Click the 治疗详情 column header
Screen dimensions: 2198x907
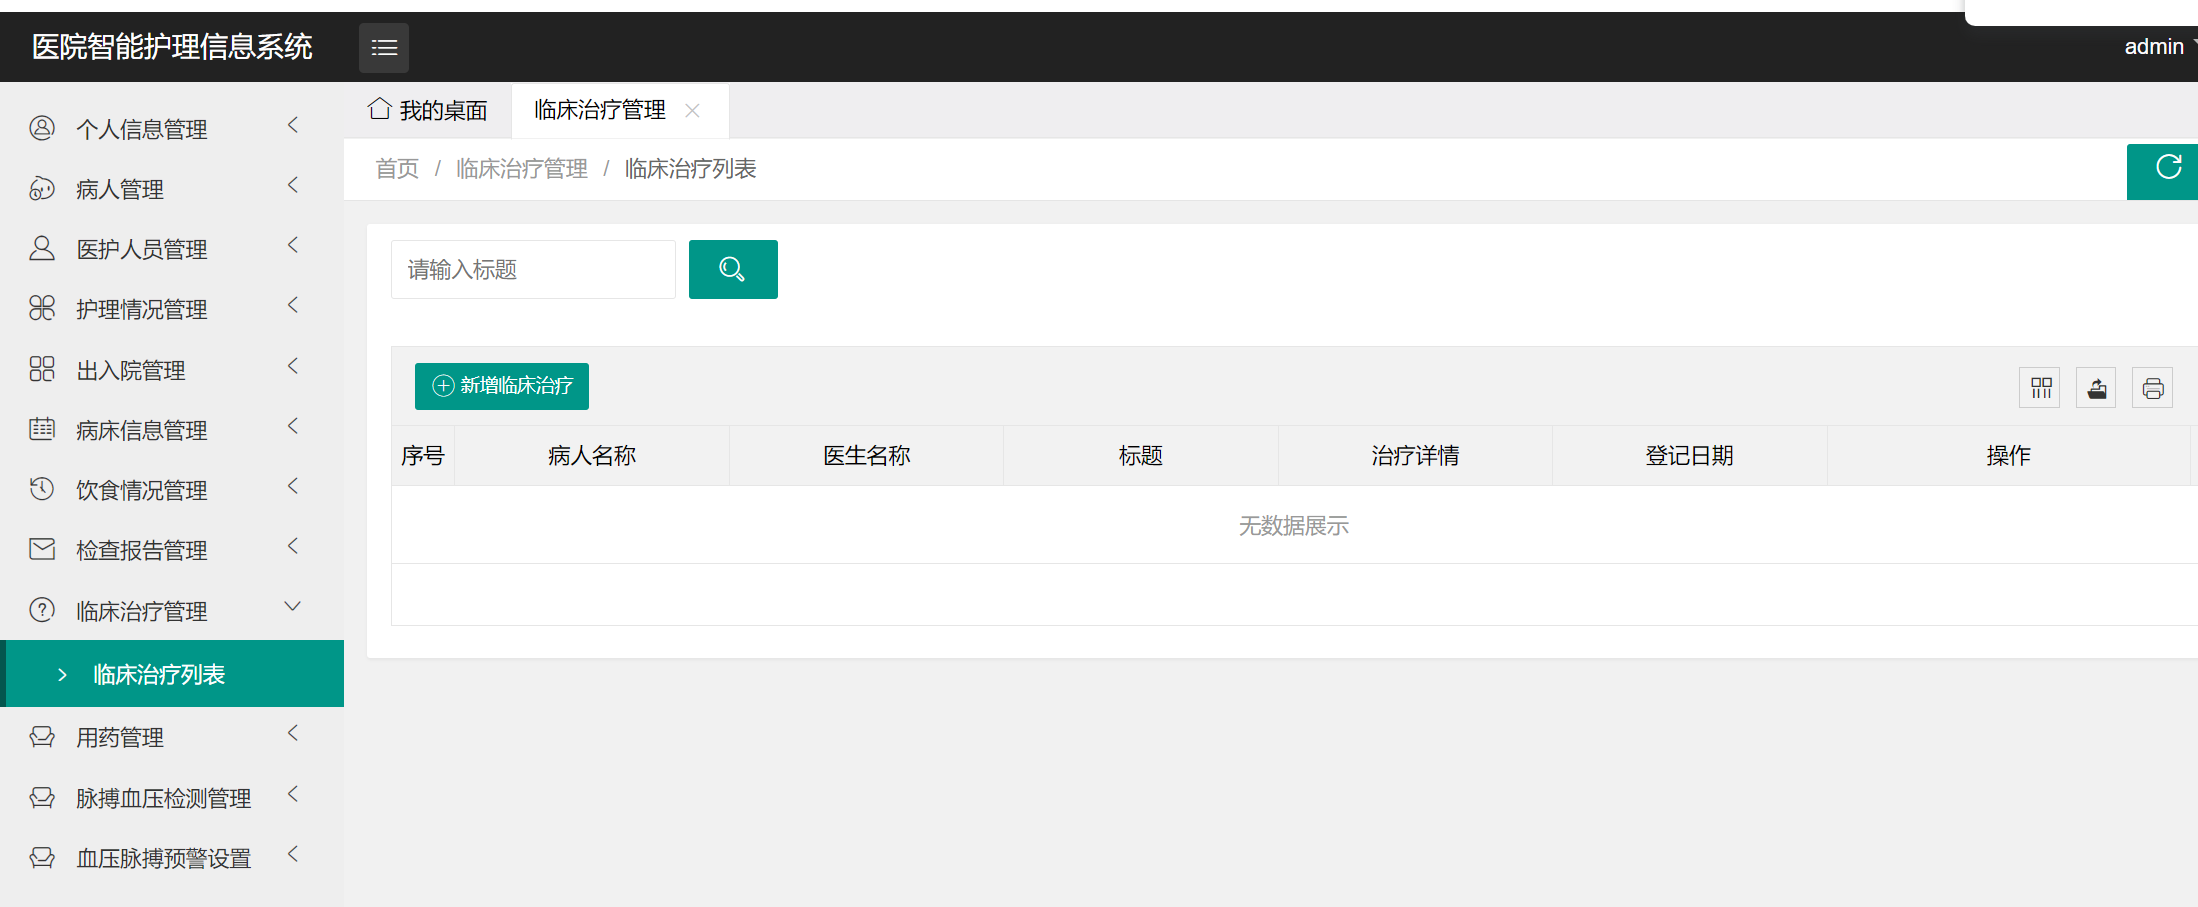coord(1416,456)
